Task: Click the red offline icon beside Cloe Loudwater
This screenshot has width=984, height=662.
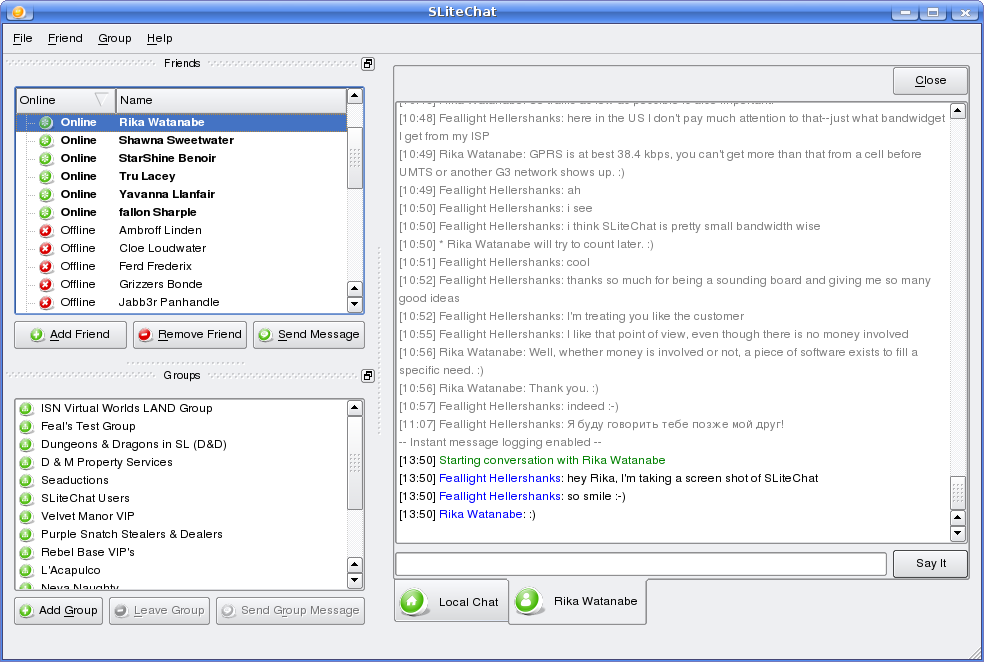Action: (x=46, y=248)
